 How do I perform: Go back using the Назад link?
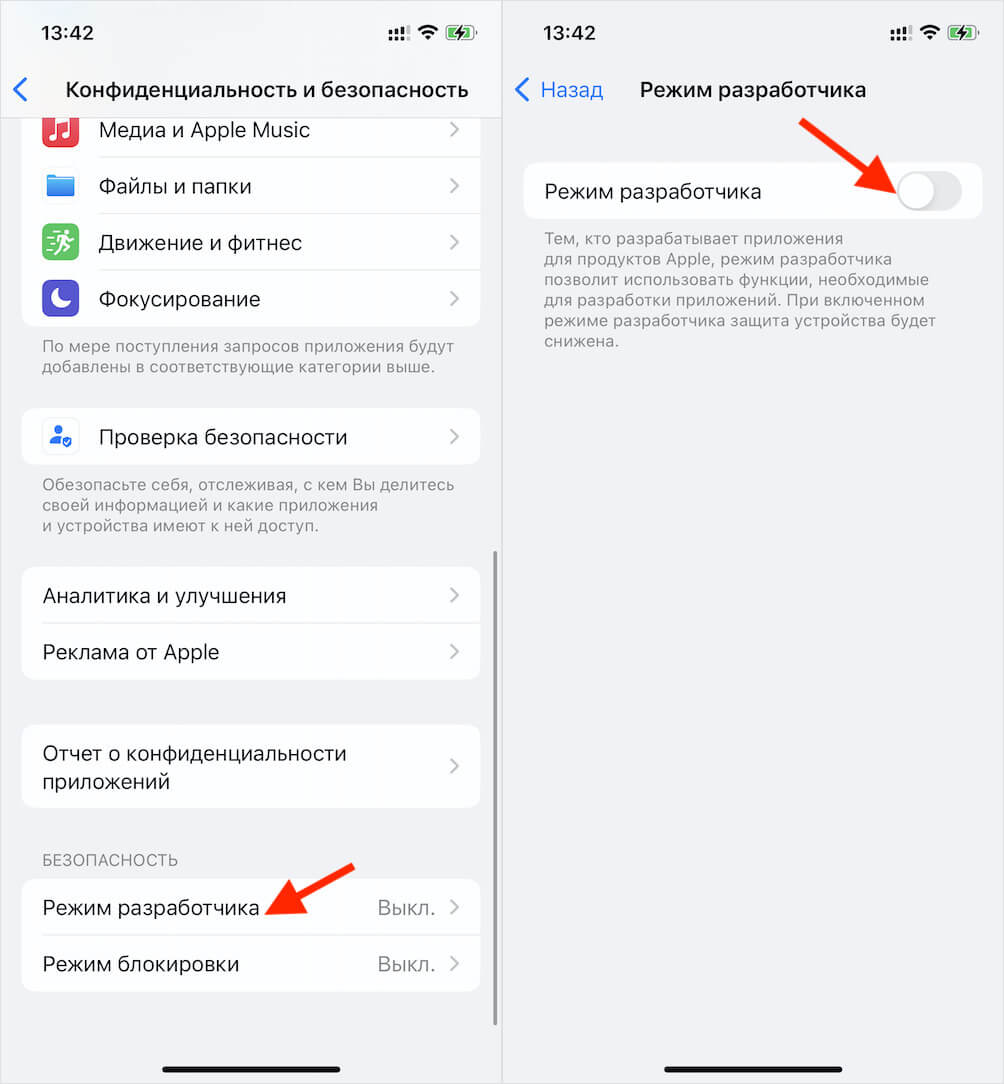(x=559, y=90)
